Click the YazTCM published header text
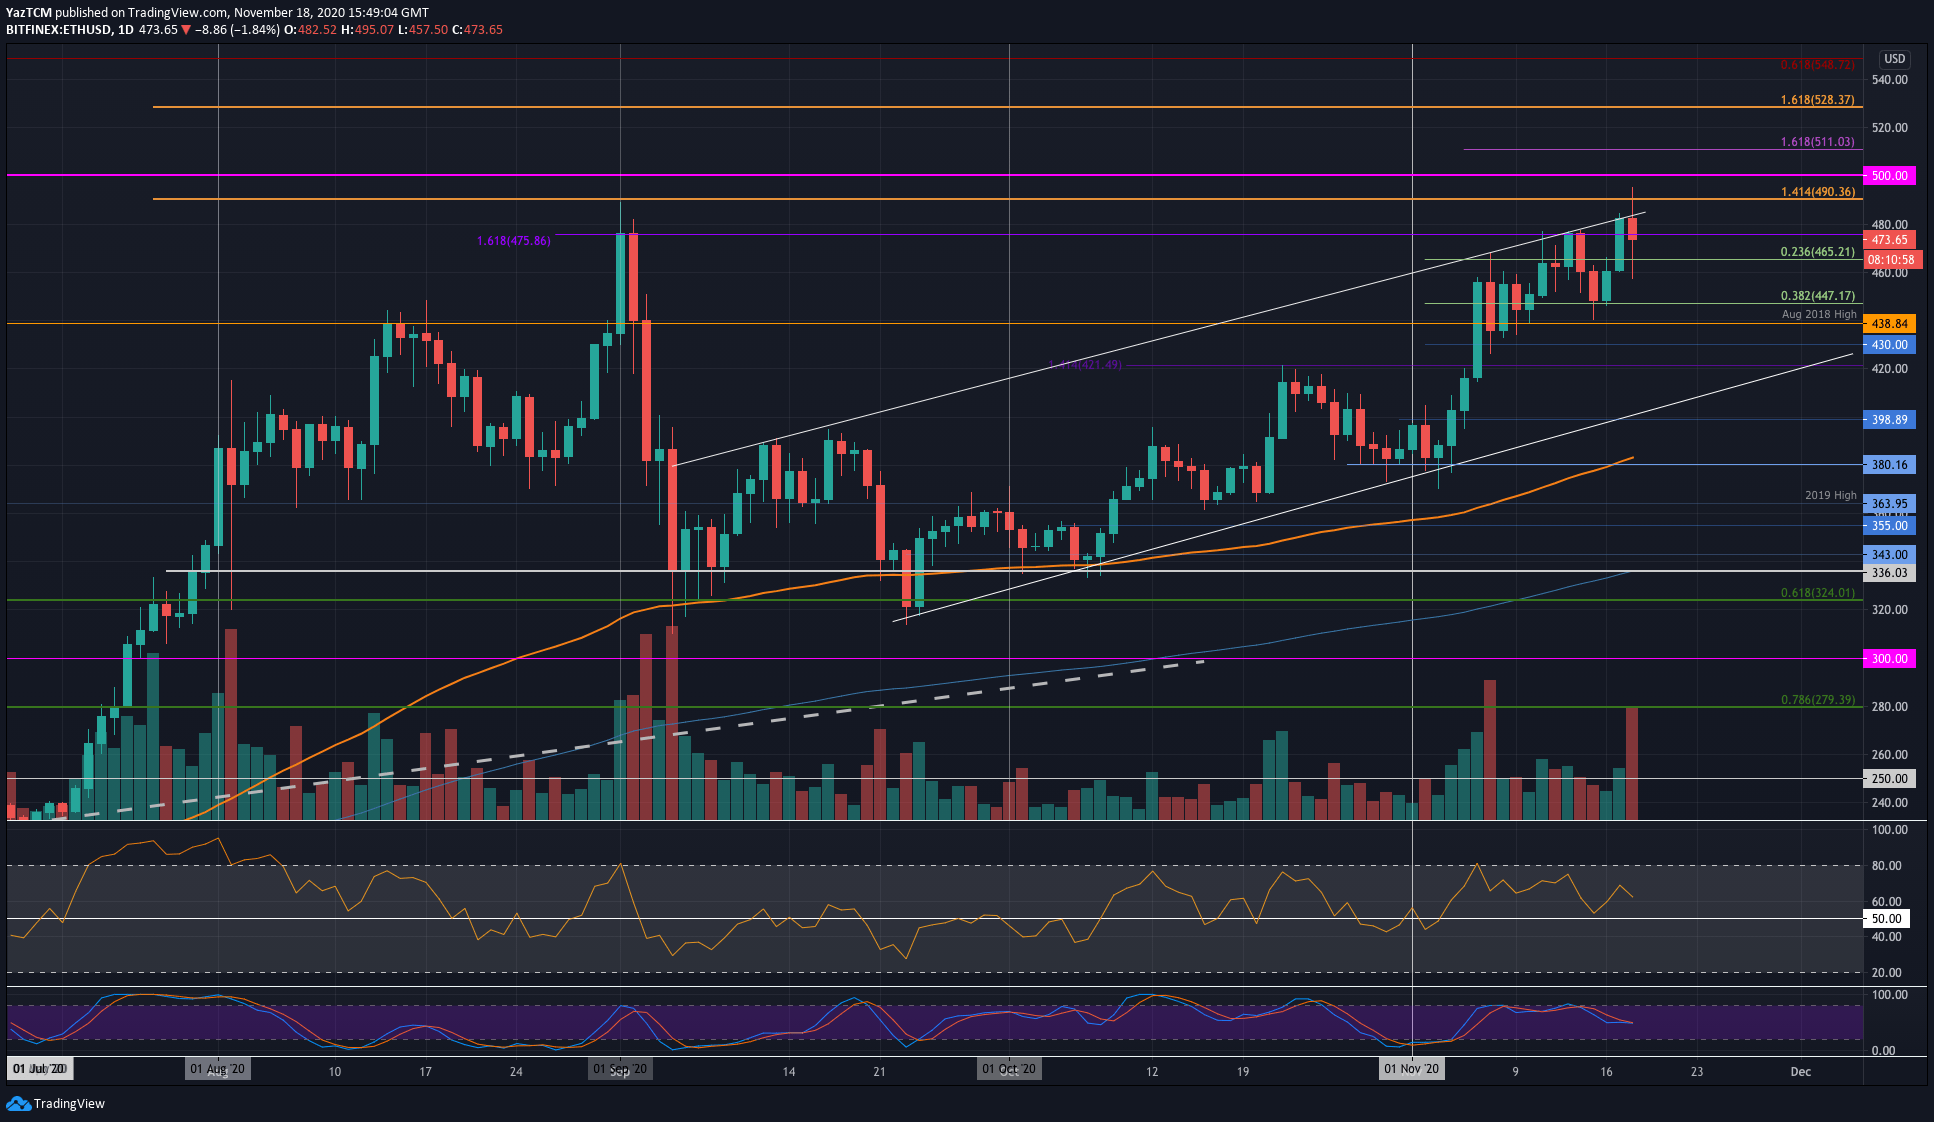Image resolution: width=1934 pixels, height=1122 pixels. 217,13
